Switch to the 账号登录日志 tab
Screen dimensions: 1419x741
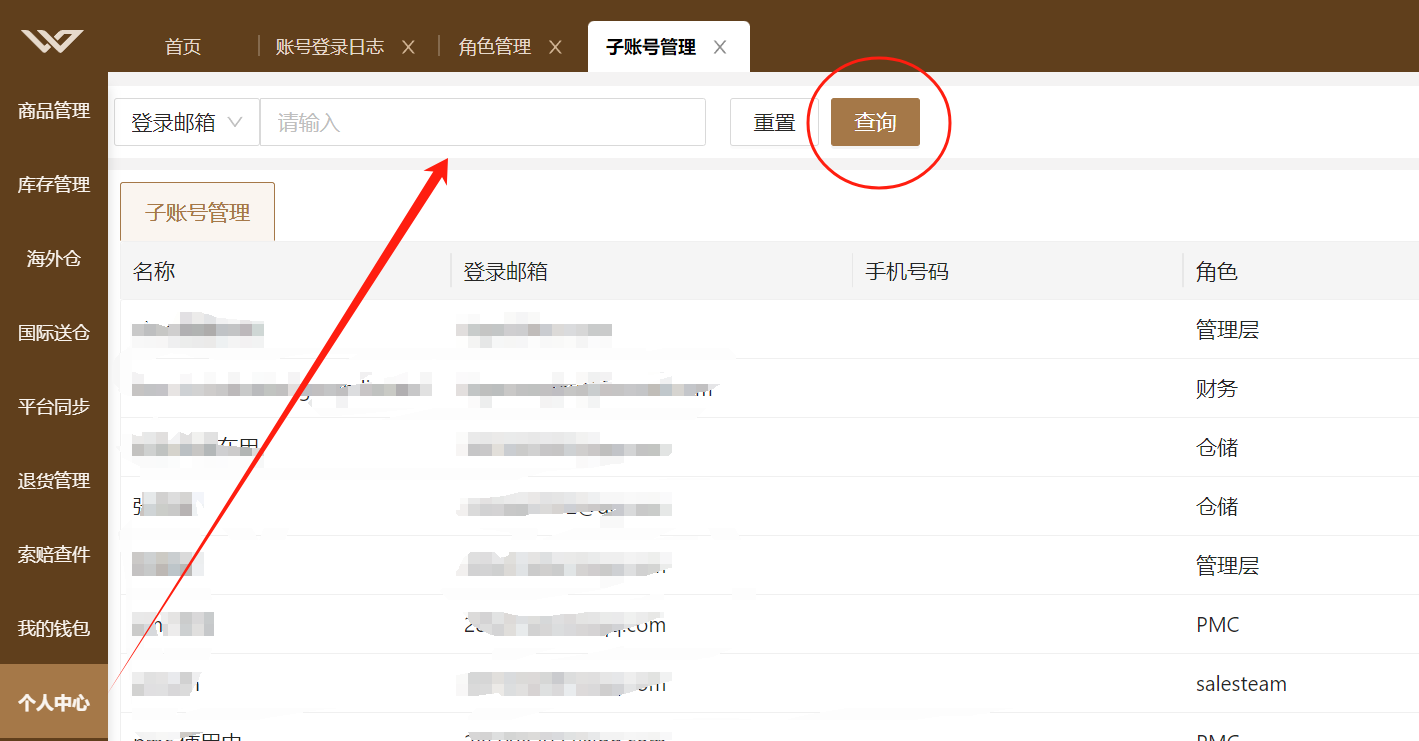[330, 47]
